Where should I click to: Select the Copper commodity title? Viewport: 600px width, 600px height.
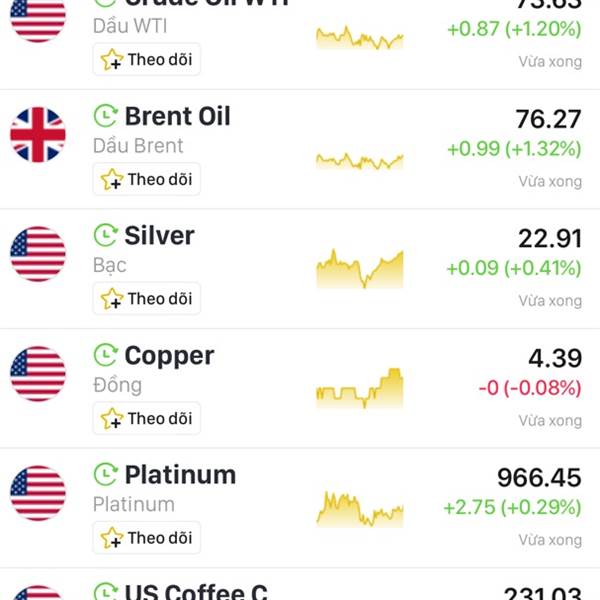(x=169, y=355)
